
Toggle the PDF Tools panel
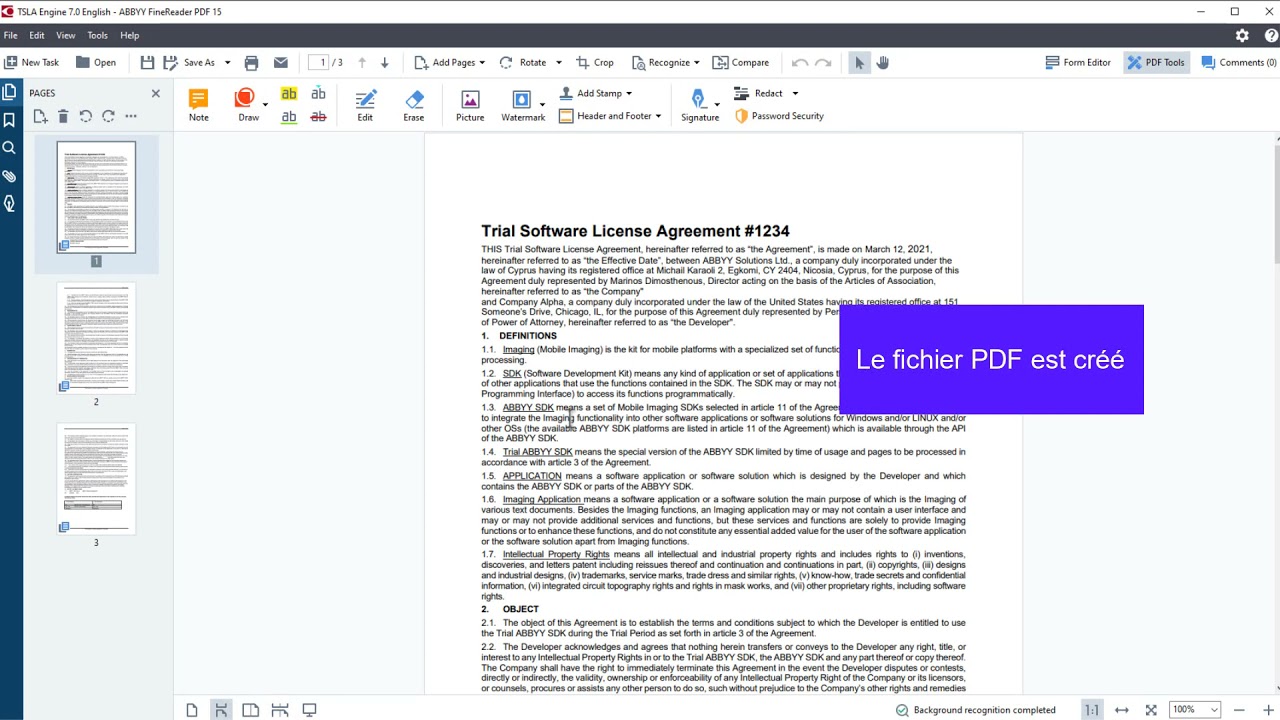(x=1156, y=62)
